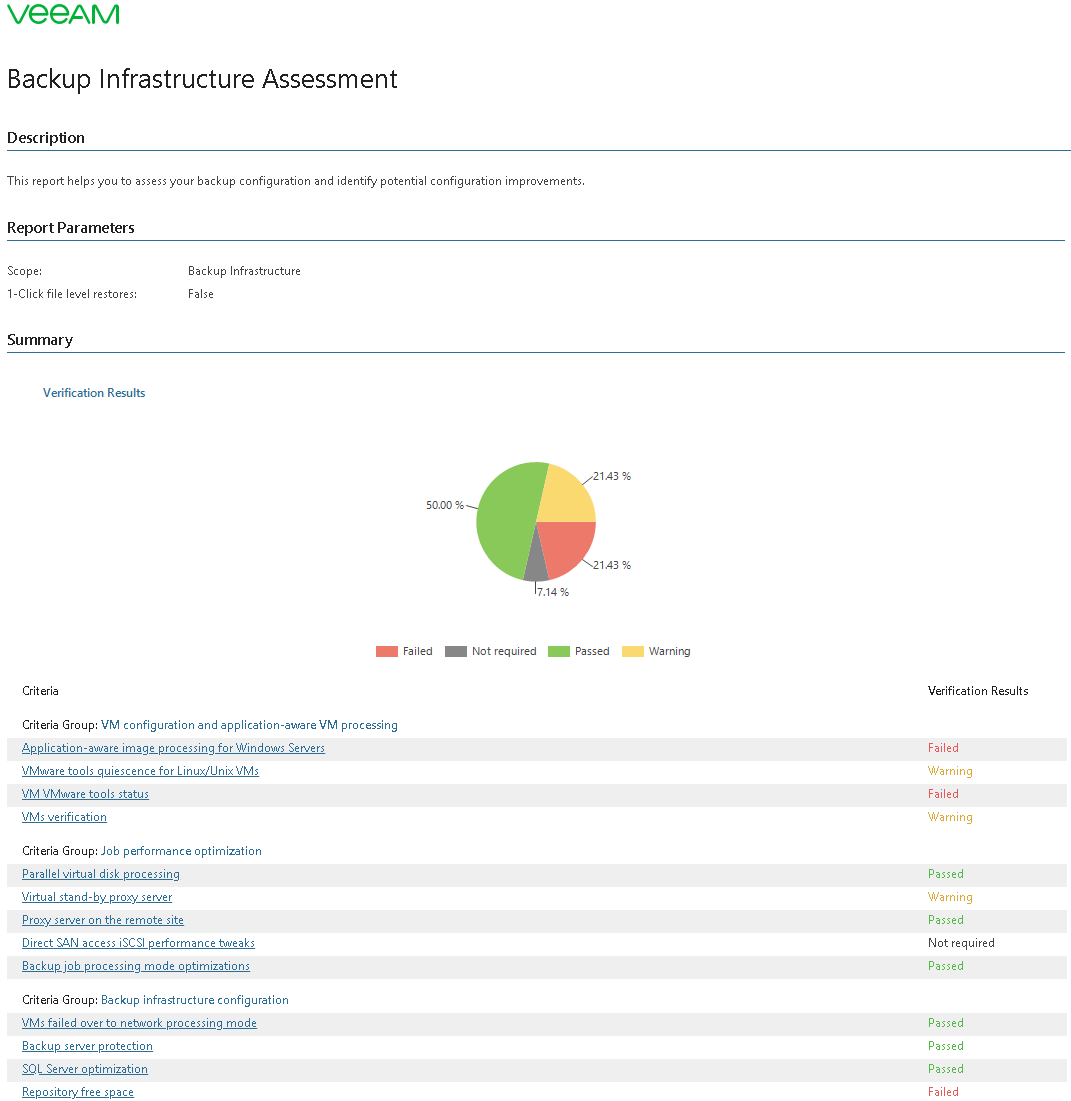The width and height of the screenshot is (1071, 1101).
Task: Click the Backup Infrastructure scope value
Action: coord(244,271)
